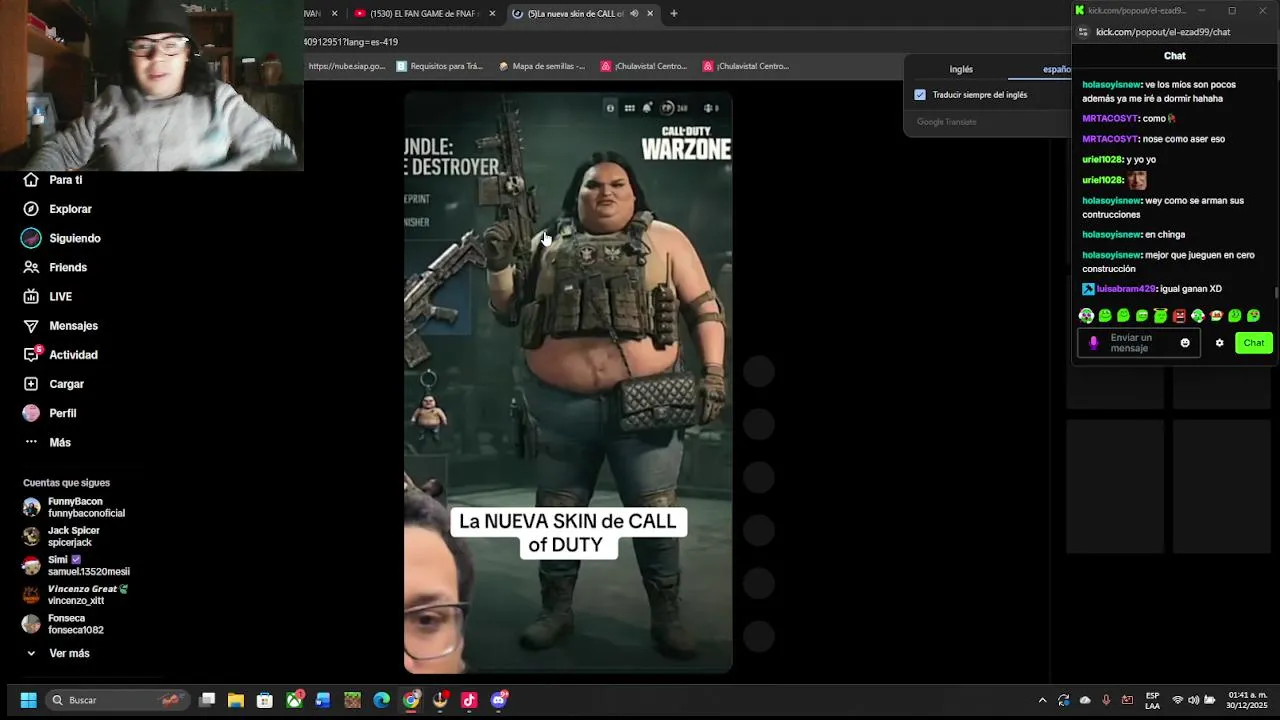Click the Buscar taskbar search box
The width and height of the screenshot is (1280, 720).
tap(118, 700)
